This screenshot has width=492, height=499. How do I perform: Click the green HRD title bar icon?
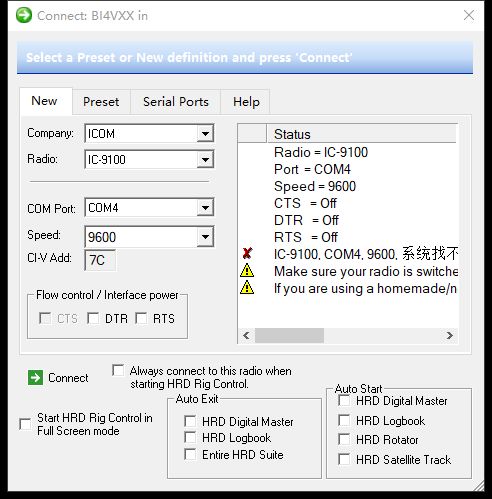(x=24, y=15)
